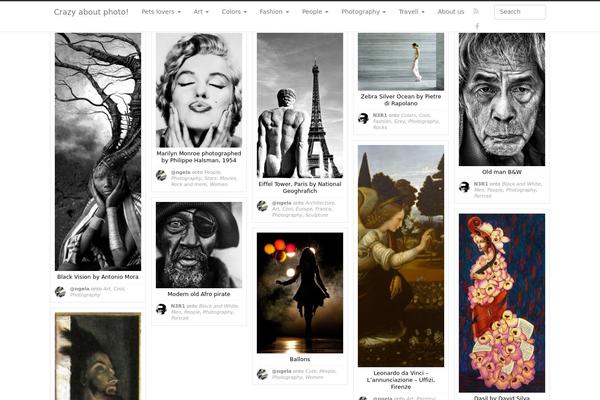
Task: Click the avatar on the Ballons card
Action: (x=262, y=374)
